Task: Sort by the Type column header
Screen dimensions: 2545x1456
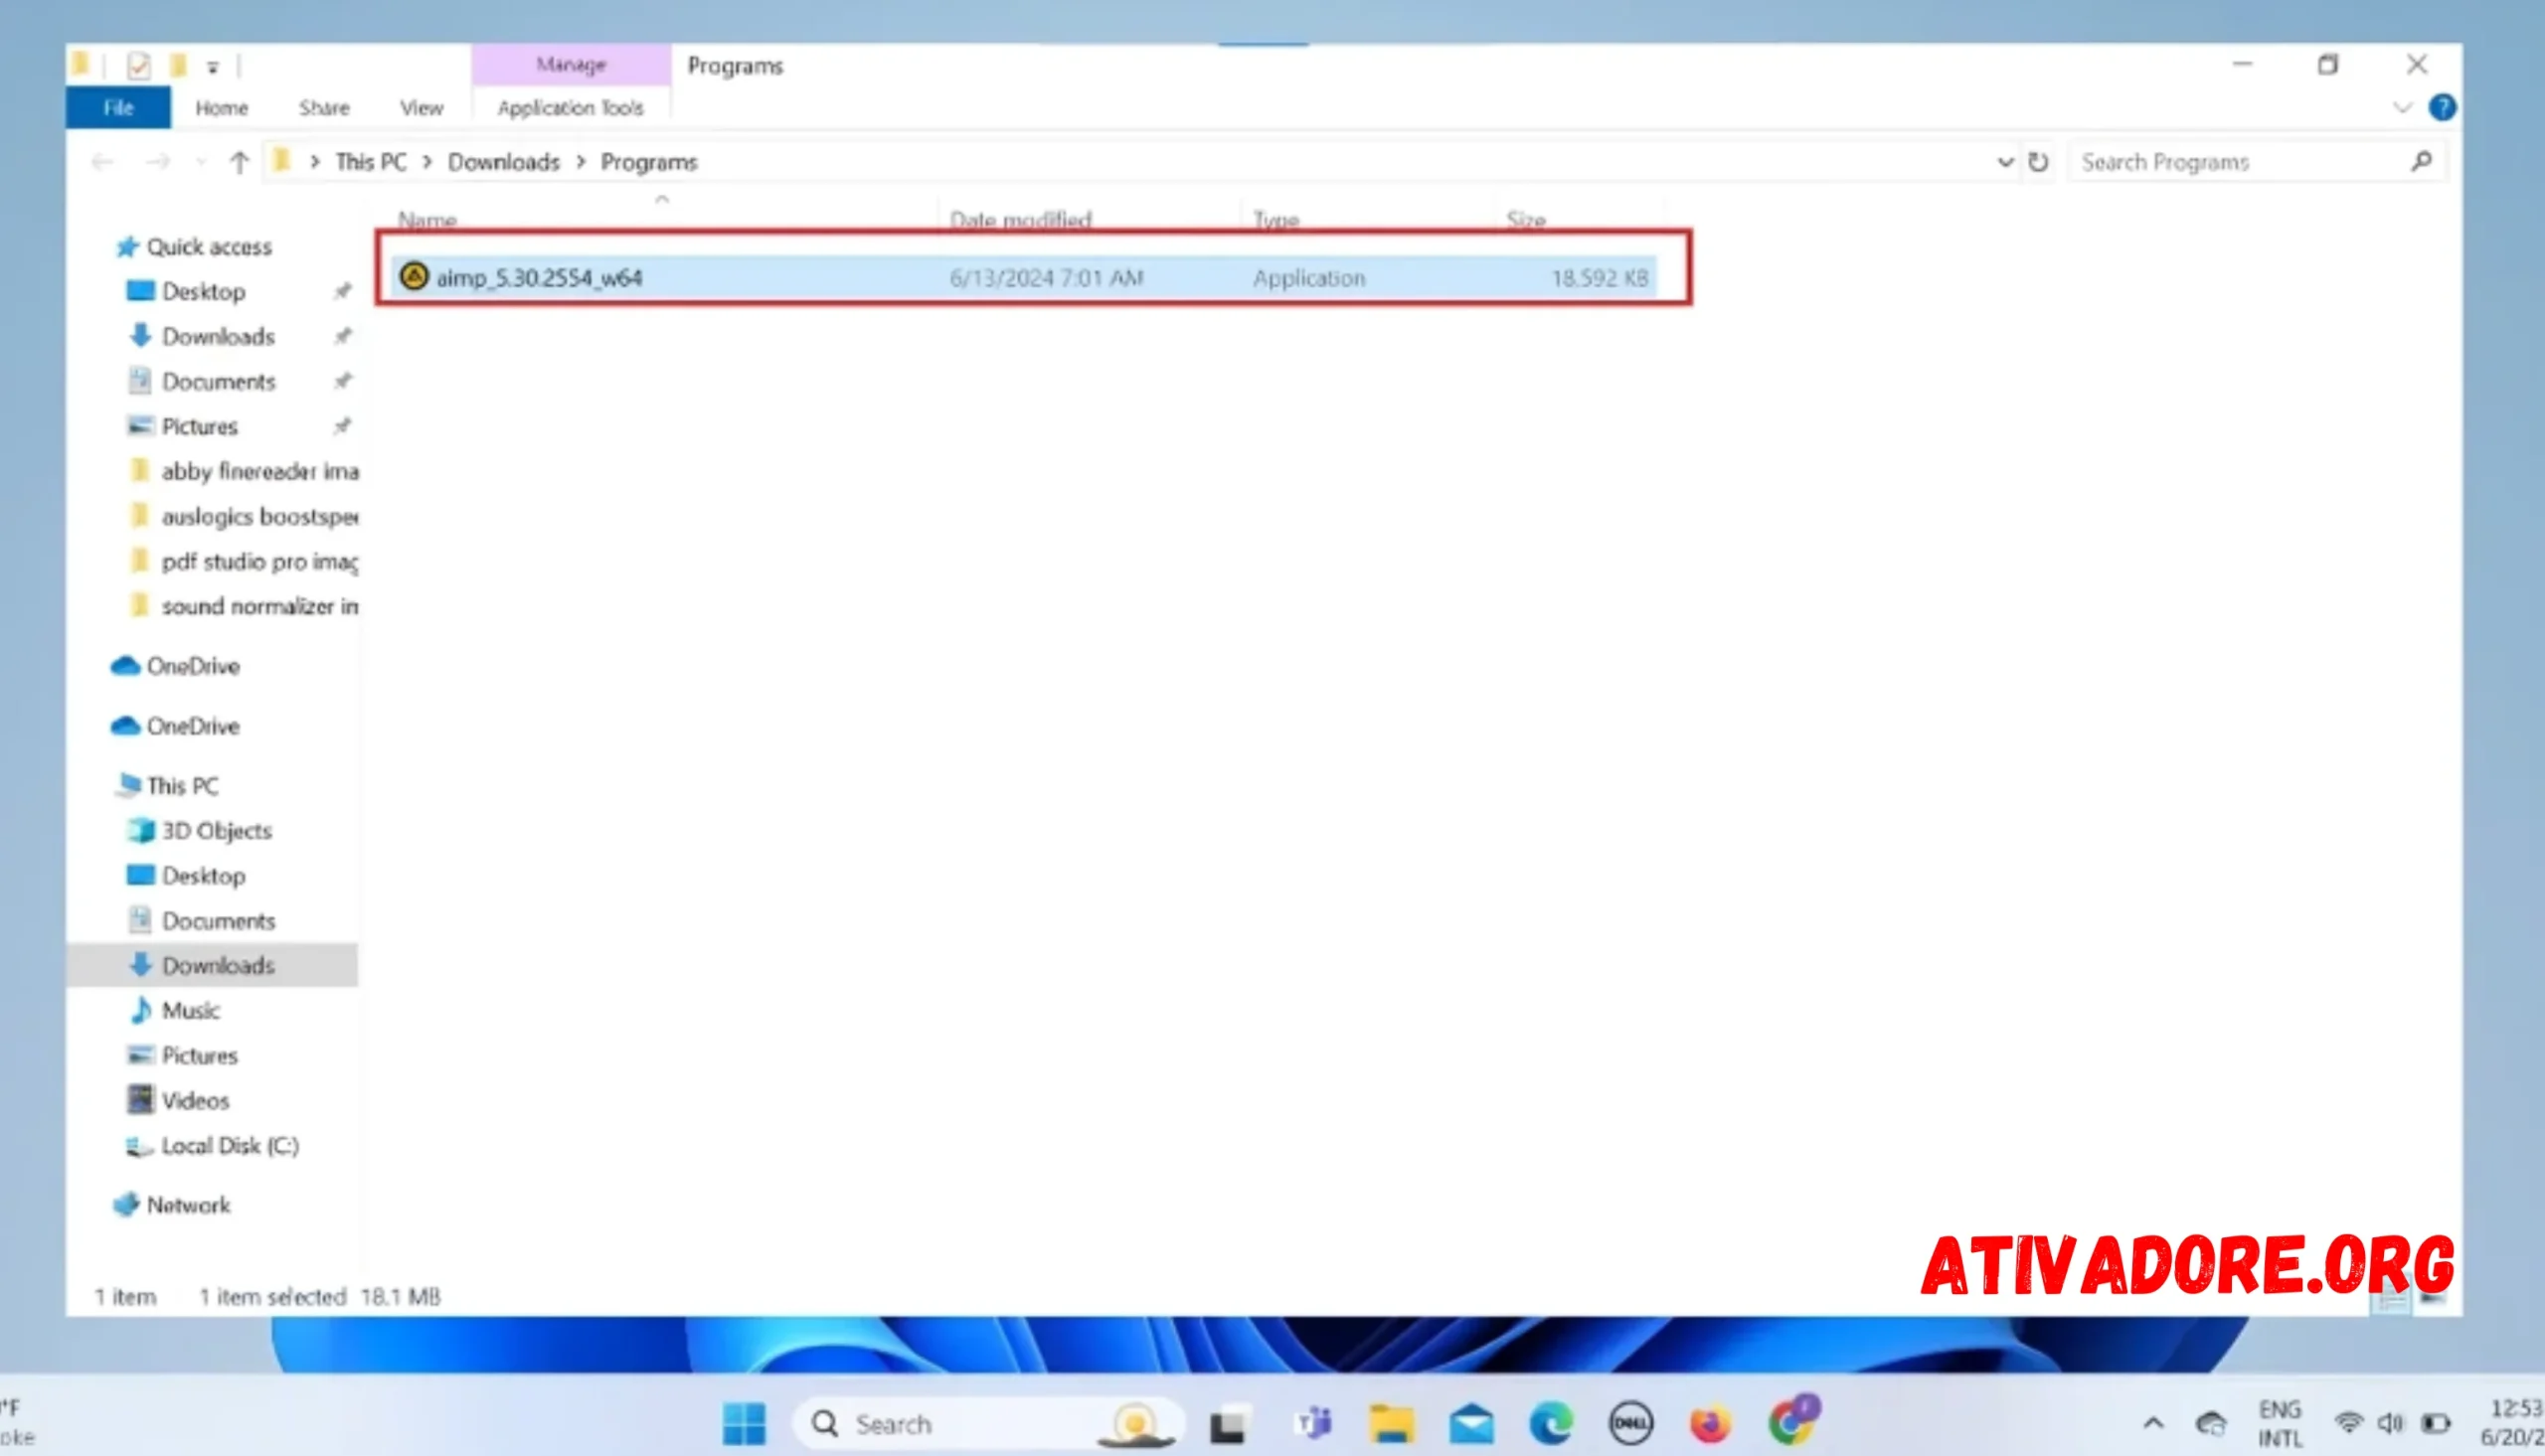Action: tap(1276, 218)
